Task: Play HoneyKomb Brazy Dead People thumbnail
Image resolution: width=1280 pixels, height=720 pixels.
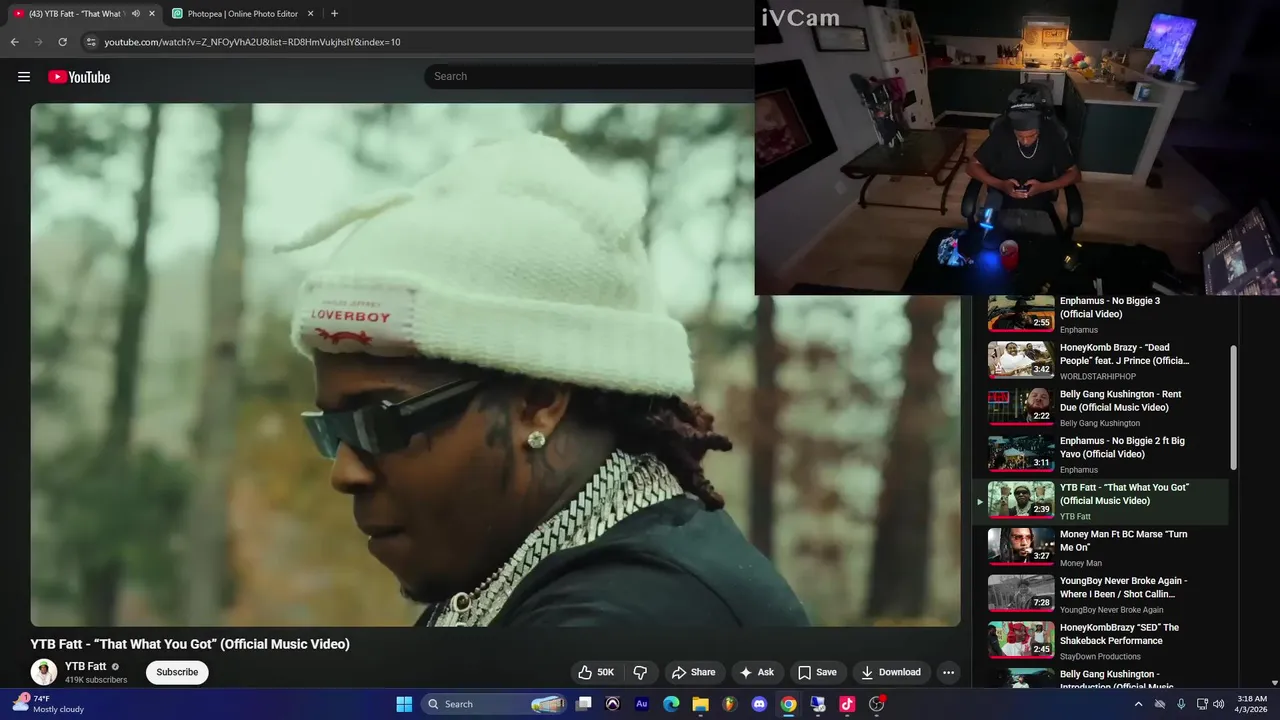Action: 1021,360
